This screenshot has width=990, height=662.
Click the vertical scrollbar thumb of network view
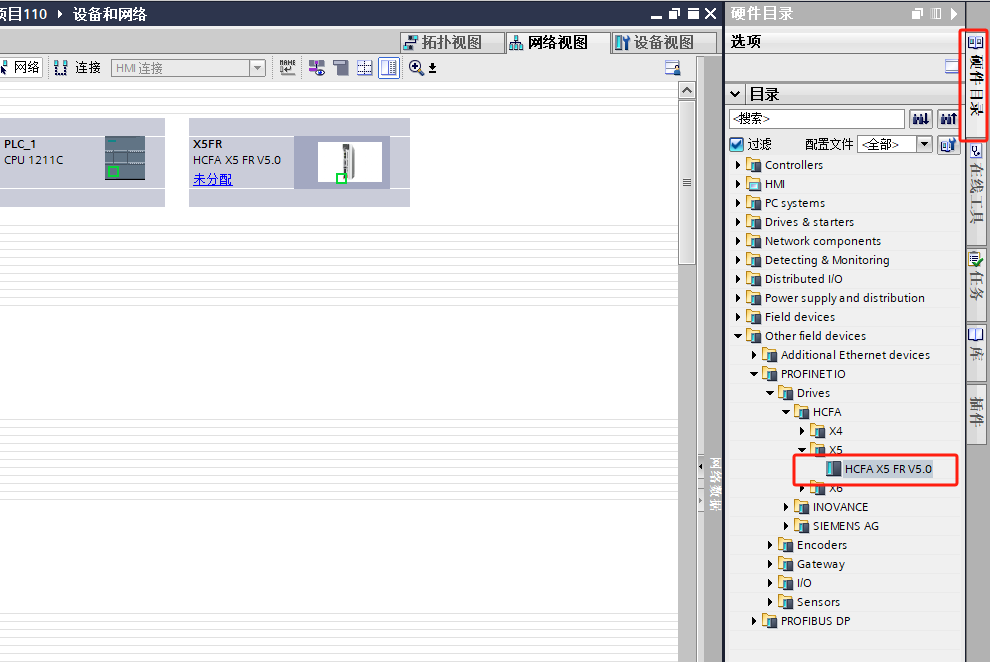[687, 182]
